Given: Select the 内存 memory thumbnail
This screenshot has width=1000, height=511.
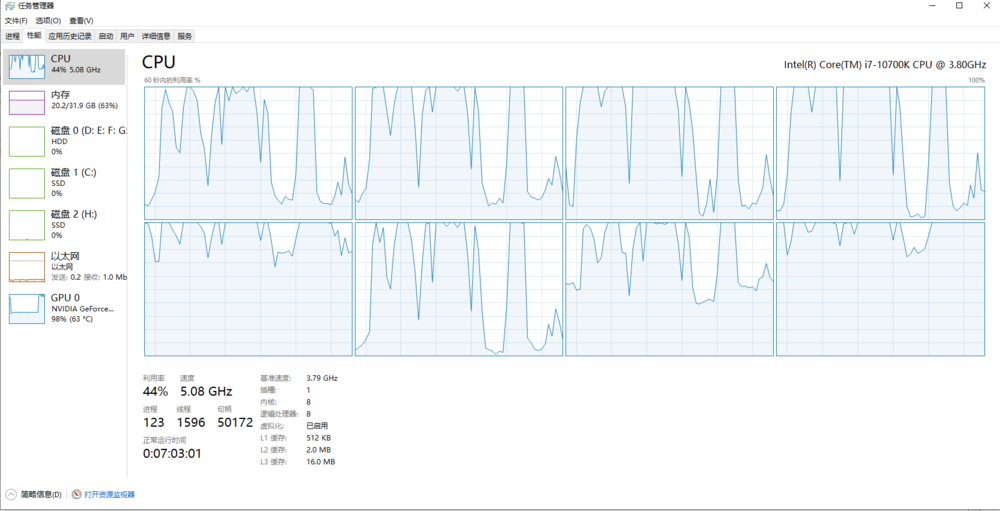Looking at the screenshot, I should [x=27, y=102].
